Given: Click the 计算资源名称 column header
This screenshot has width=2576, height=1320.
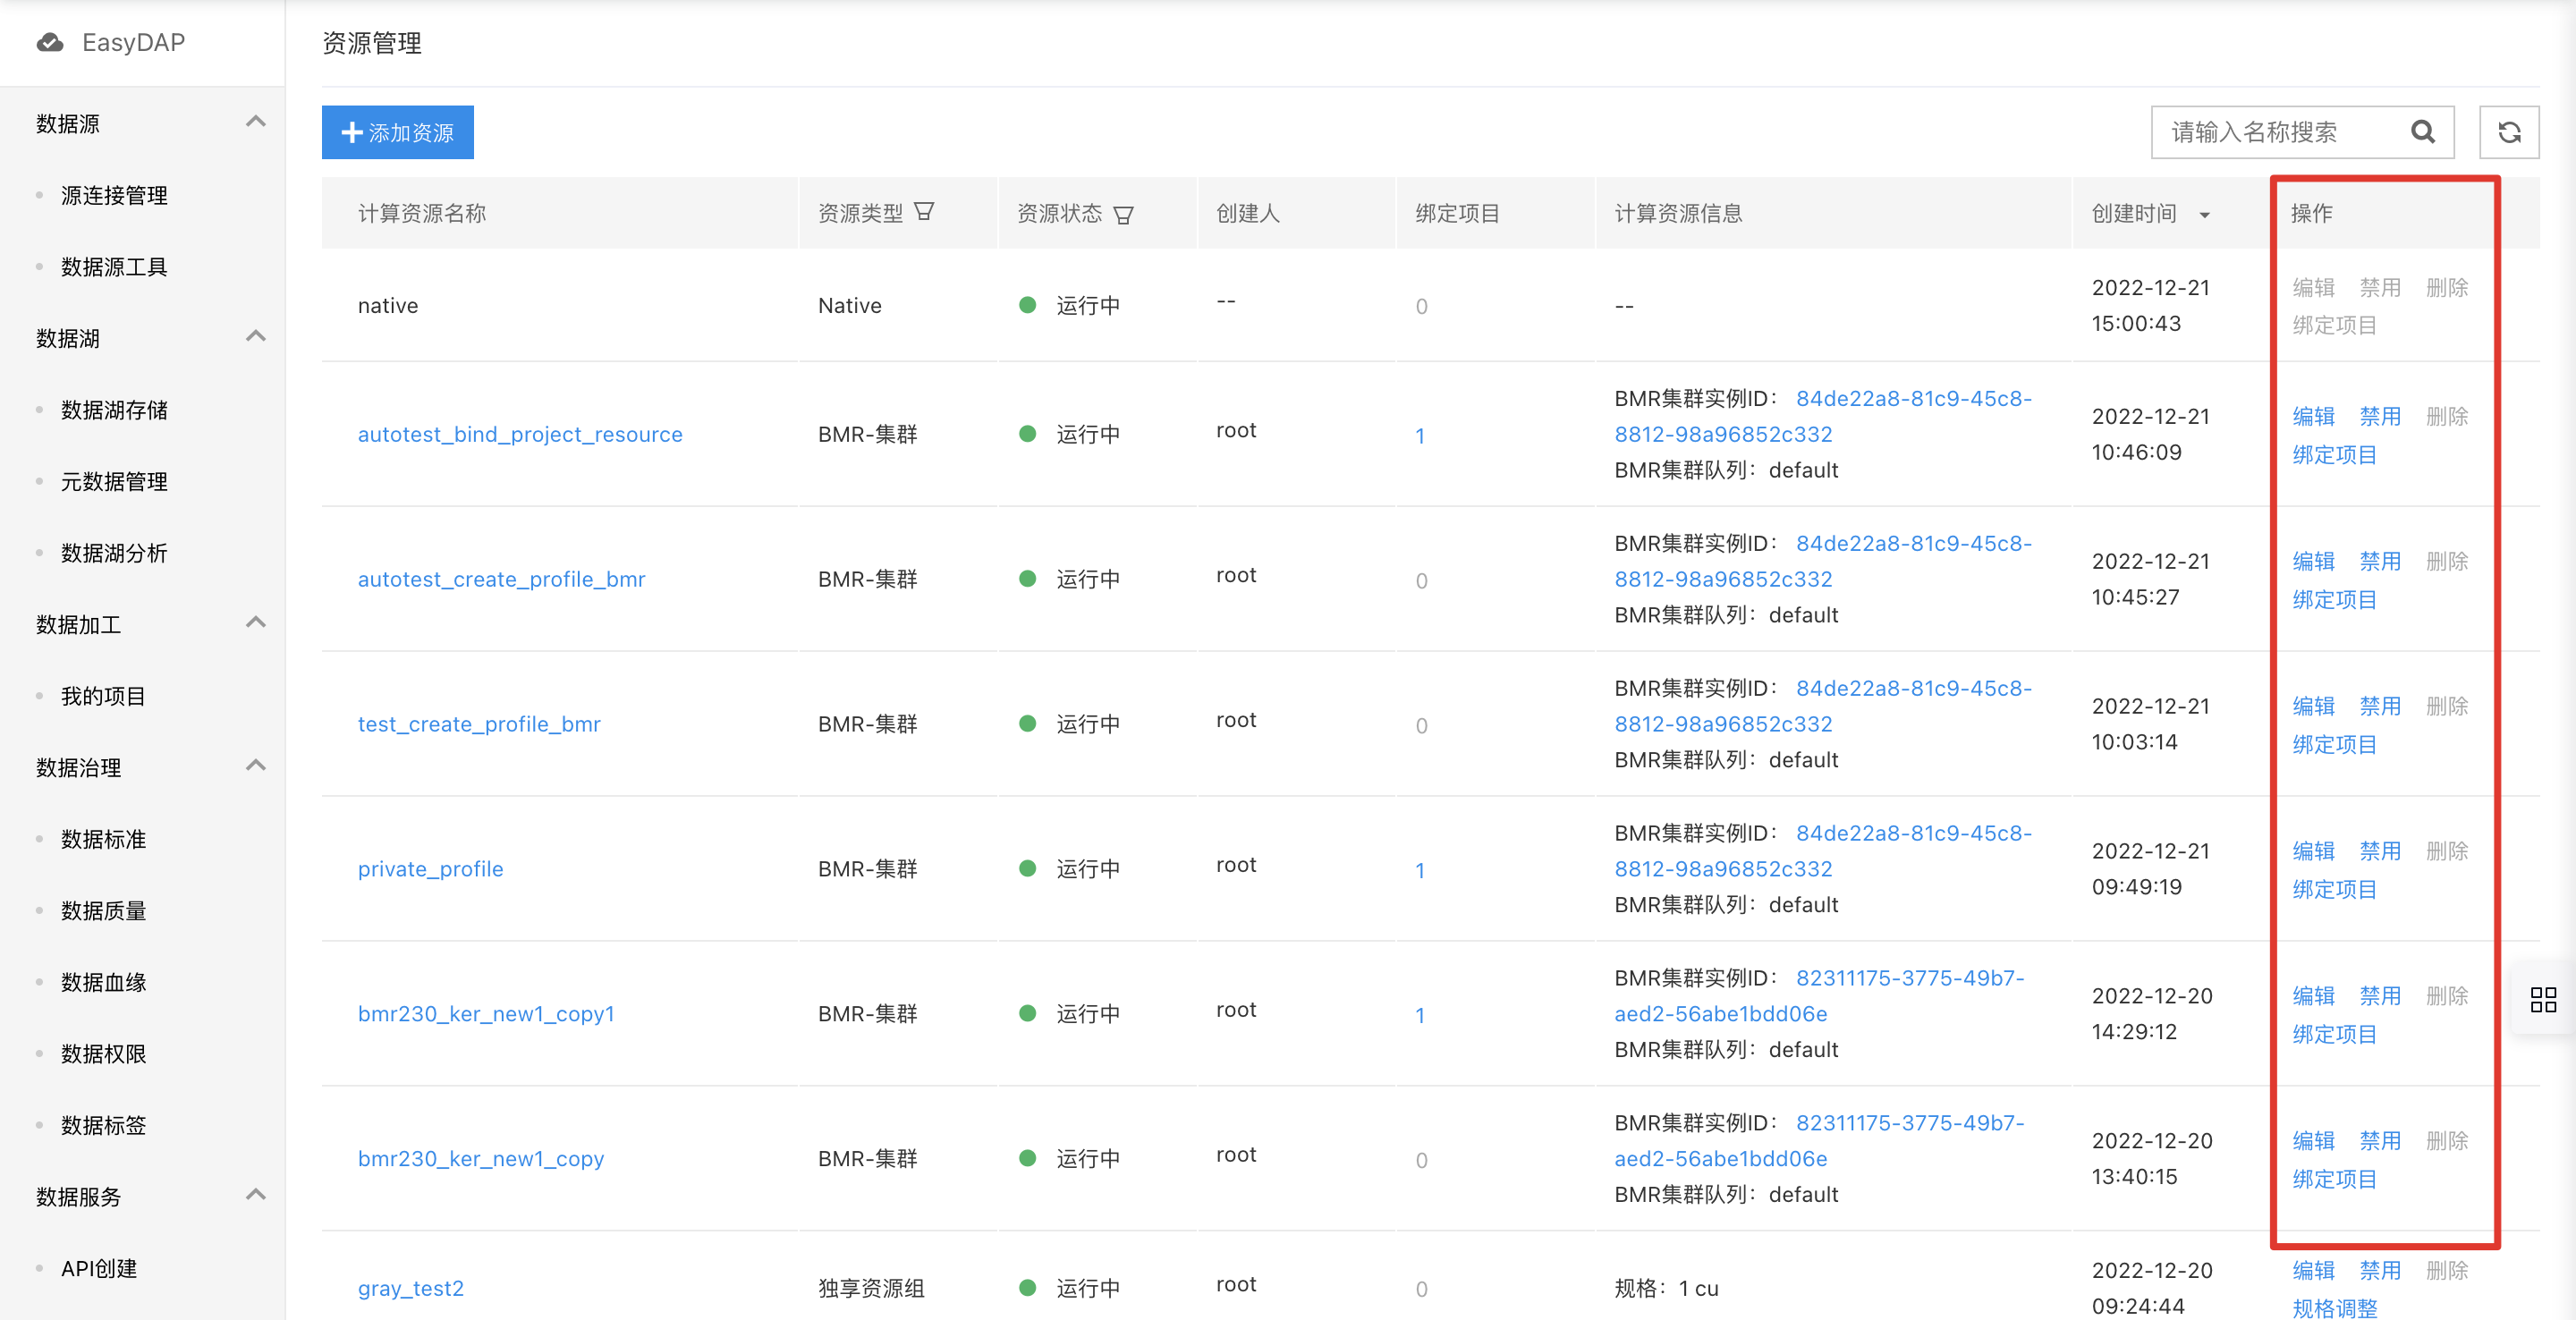Looking at the screenshot, I should tap(421, 213).
